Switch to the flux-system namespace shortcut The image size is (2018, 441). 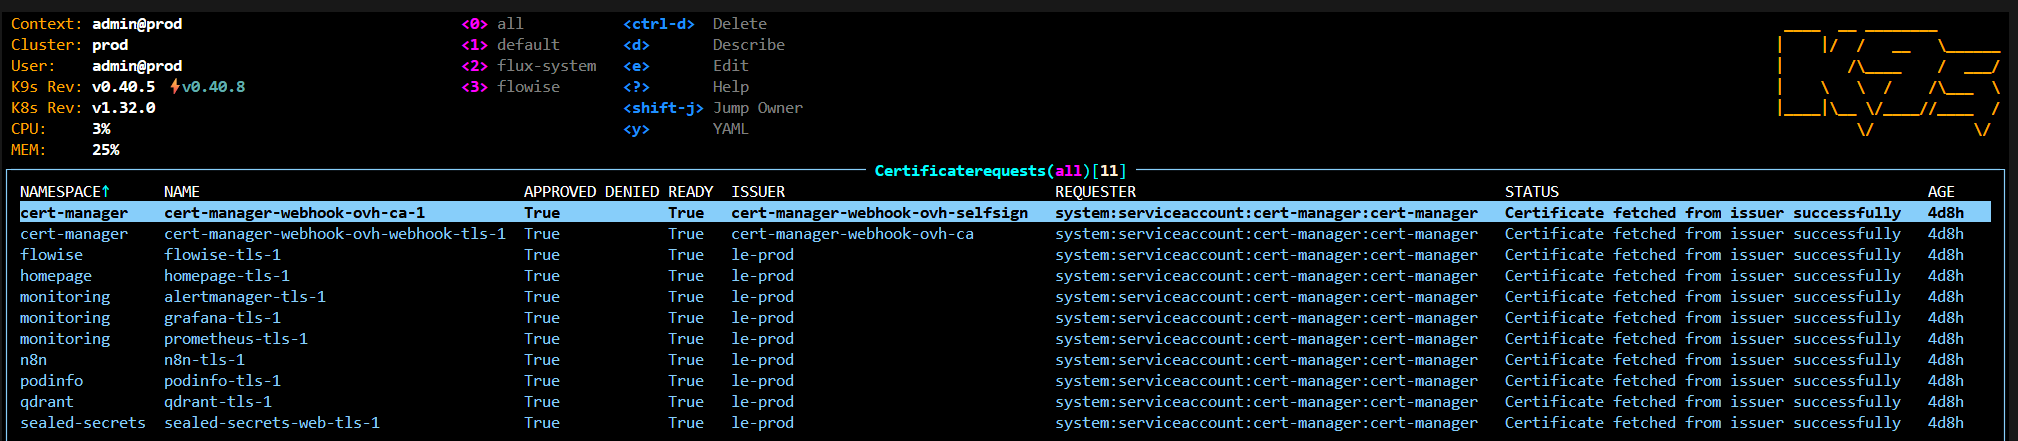coord(528,66)
